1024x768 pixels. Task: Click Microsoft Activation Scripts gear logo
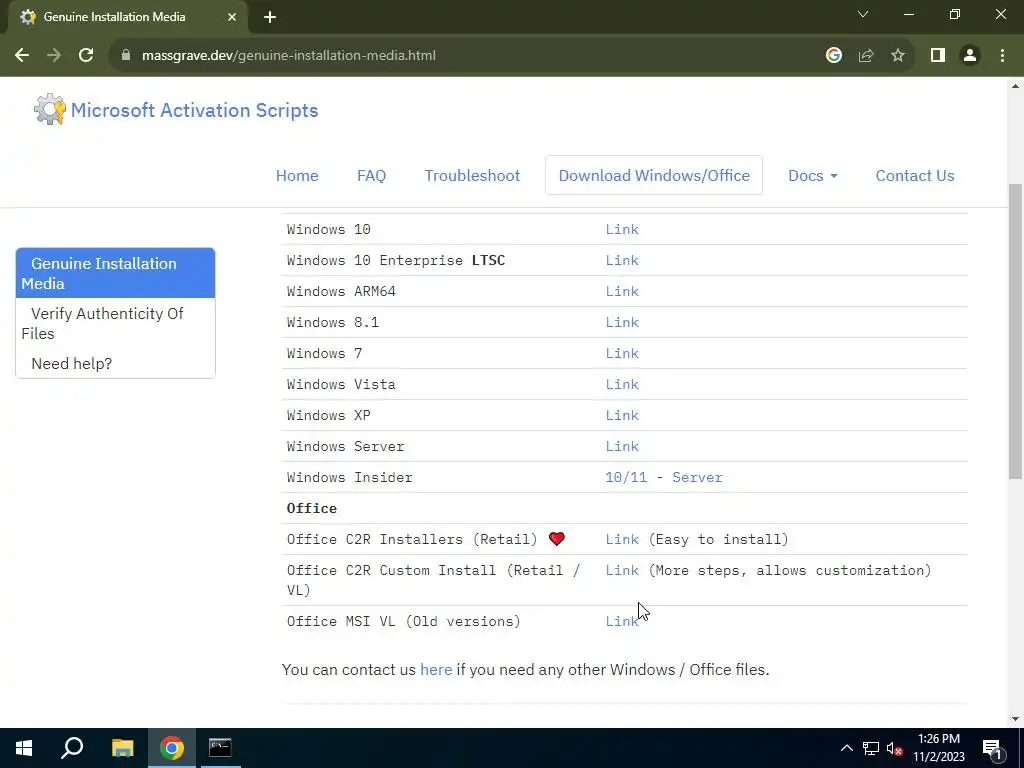click(50, 110)
